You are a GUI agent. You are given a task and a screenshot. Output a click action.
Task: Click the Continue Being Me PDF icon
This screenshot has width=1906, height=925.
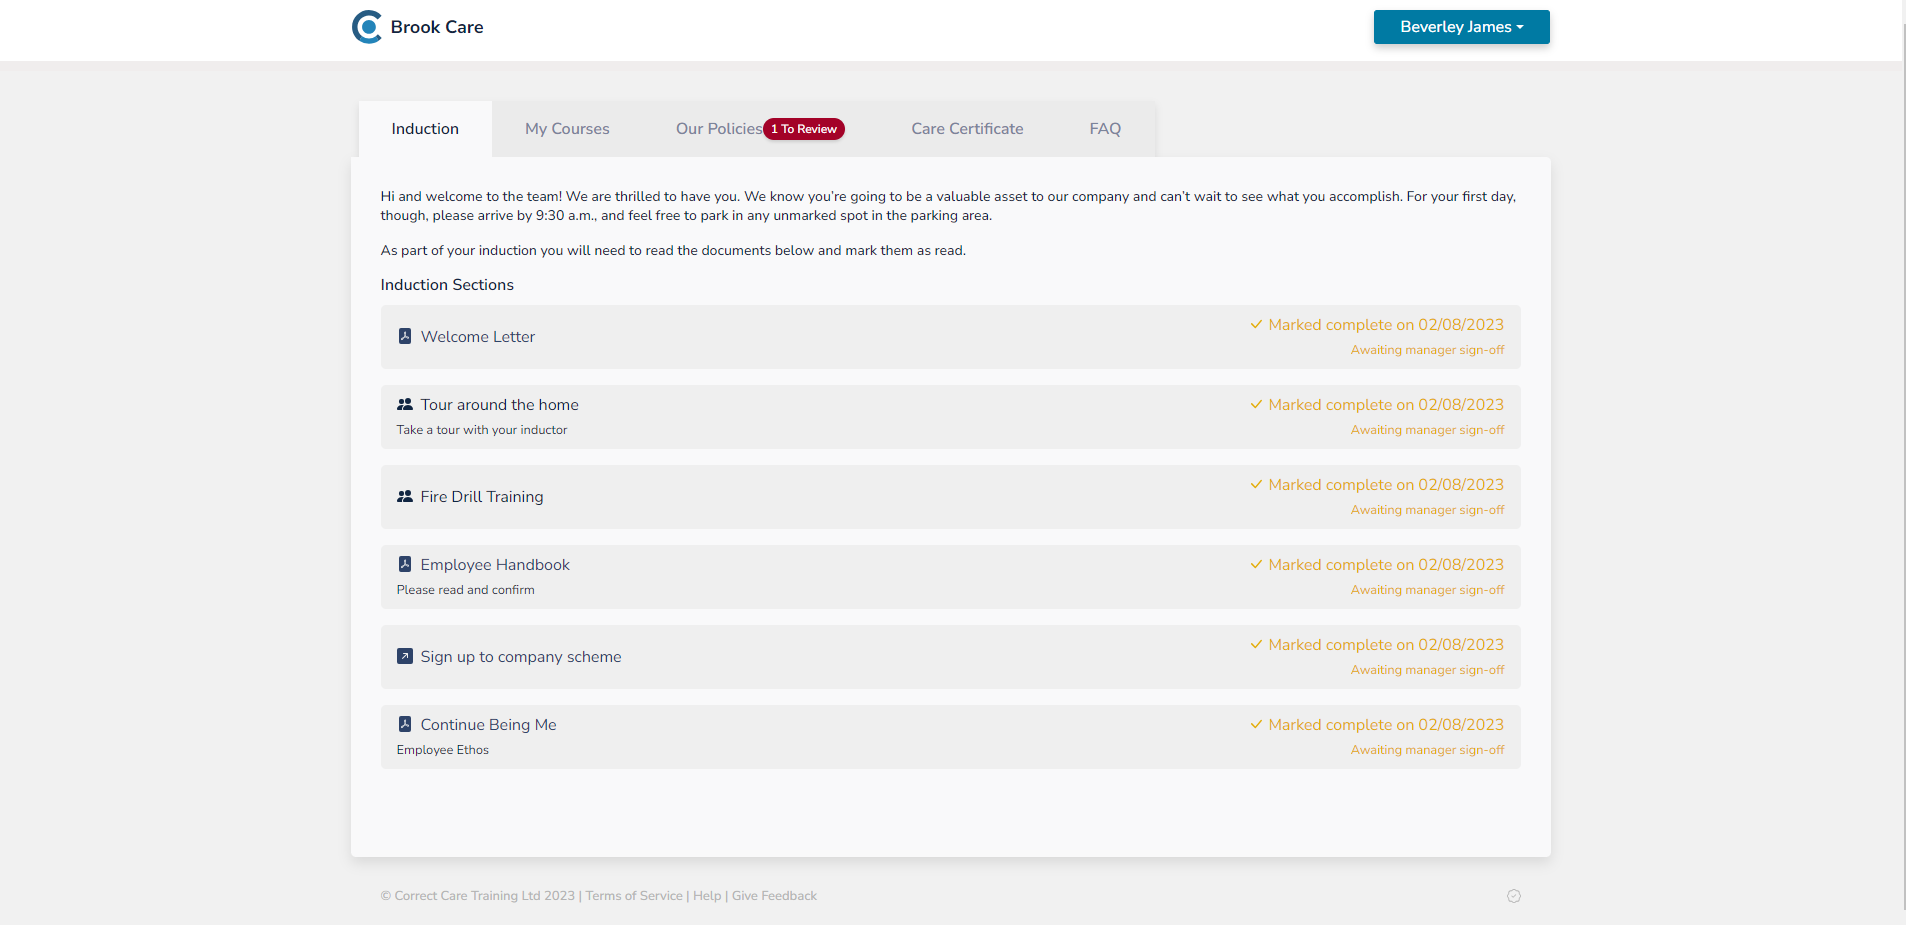(x=405, y=725)
